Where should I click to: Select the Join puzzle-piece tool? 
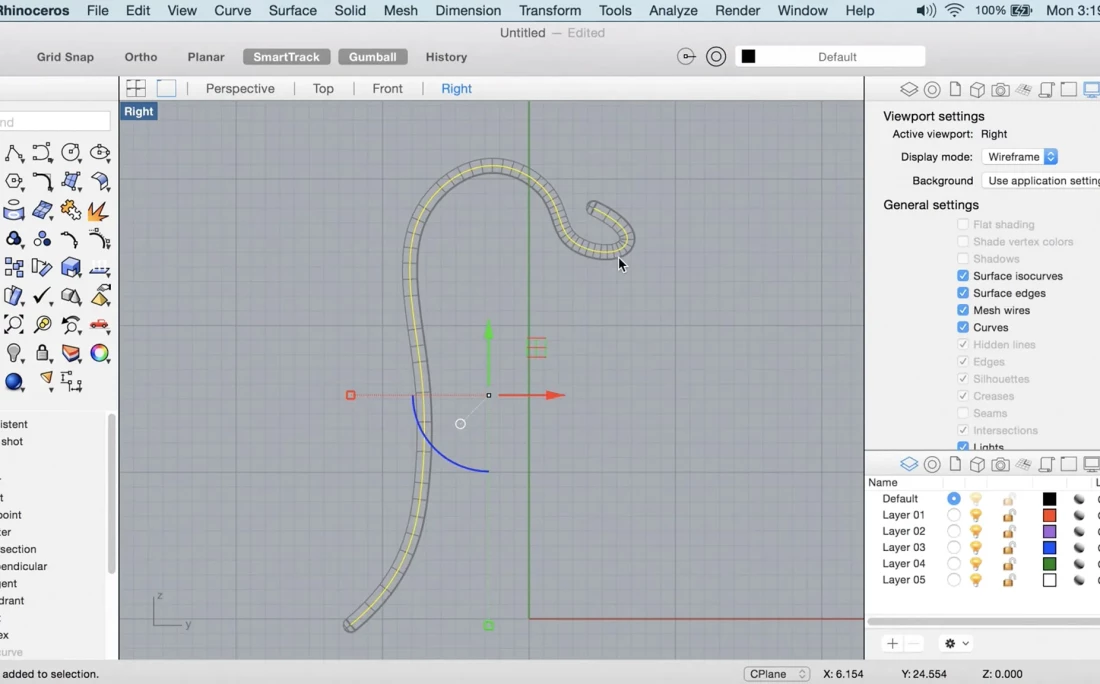tap(71, 210)
